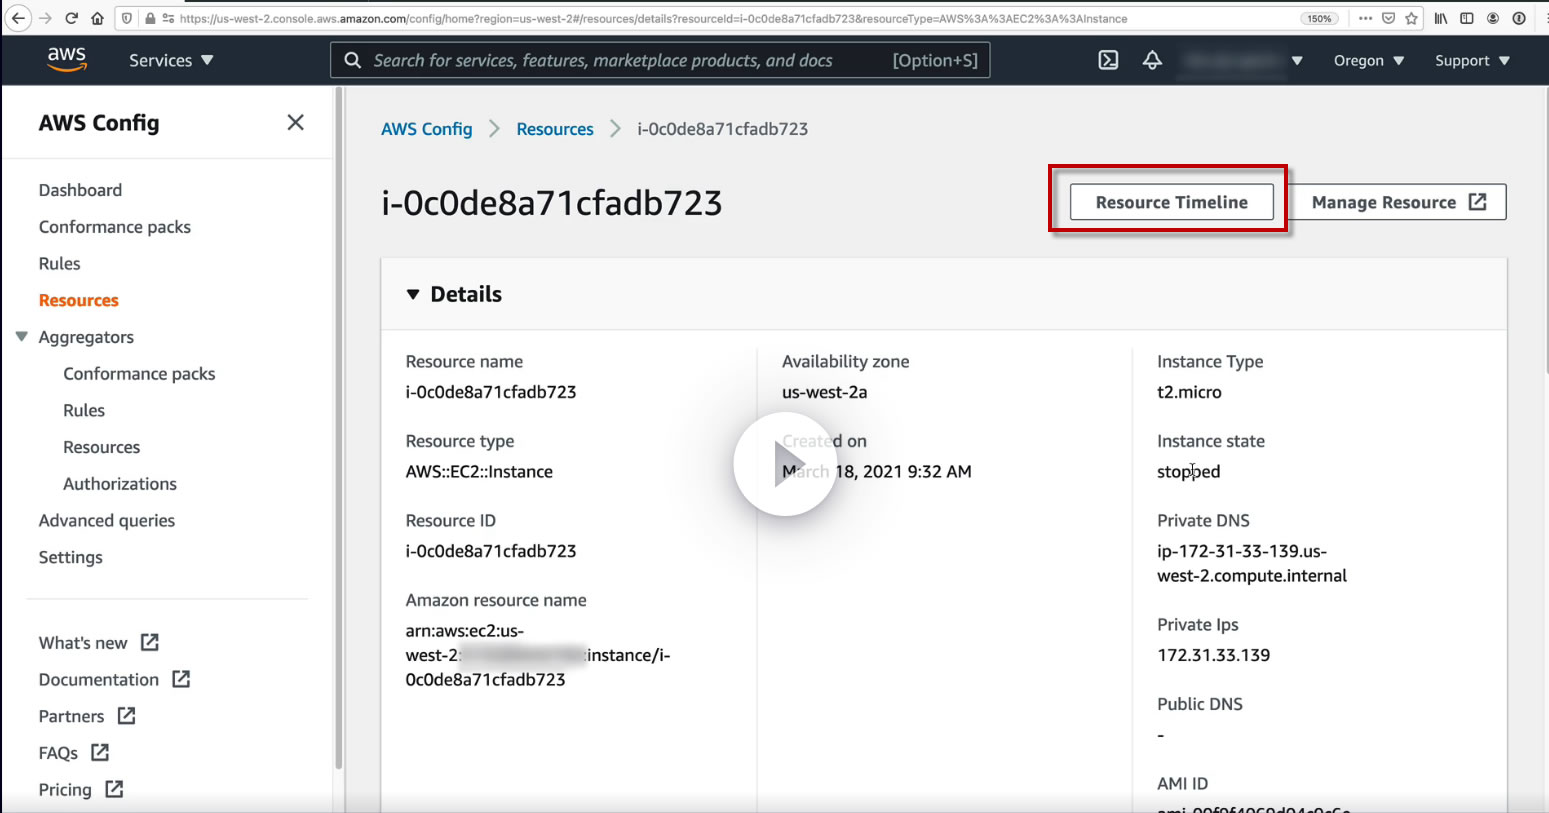This screenshot has height=813, width=1549.
Task: Open the Firefox account icon
Action: point(1493,18)
